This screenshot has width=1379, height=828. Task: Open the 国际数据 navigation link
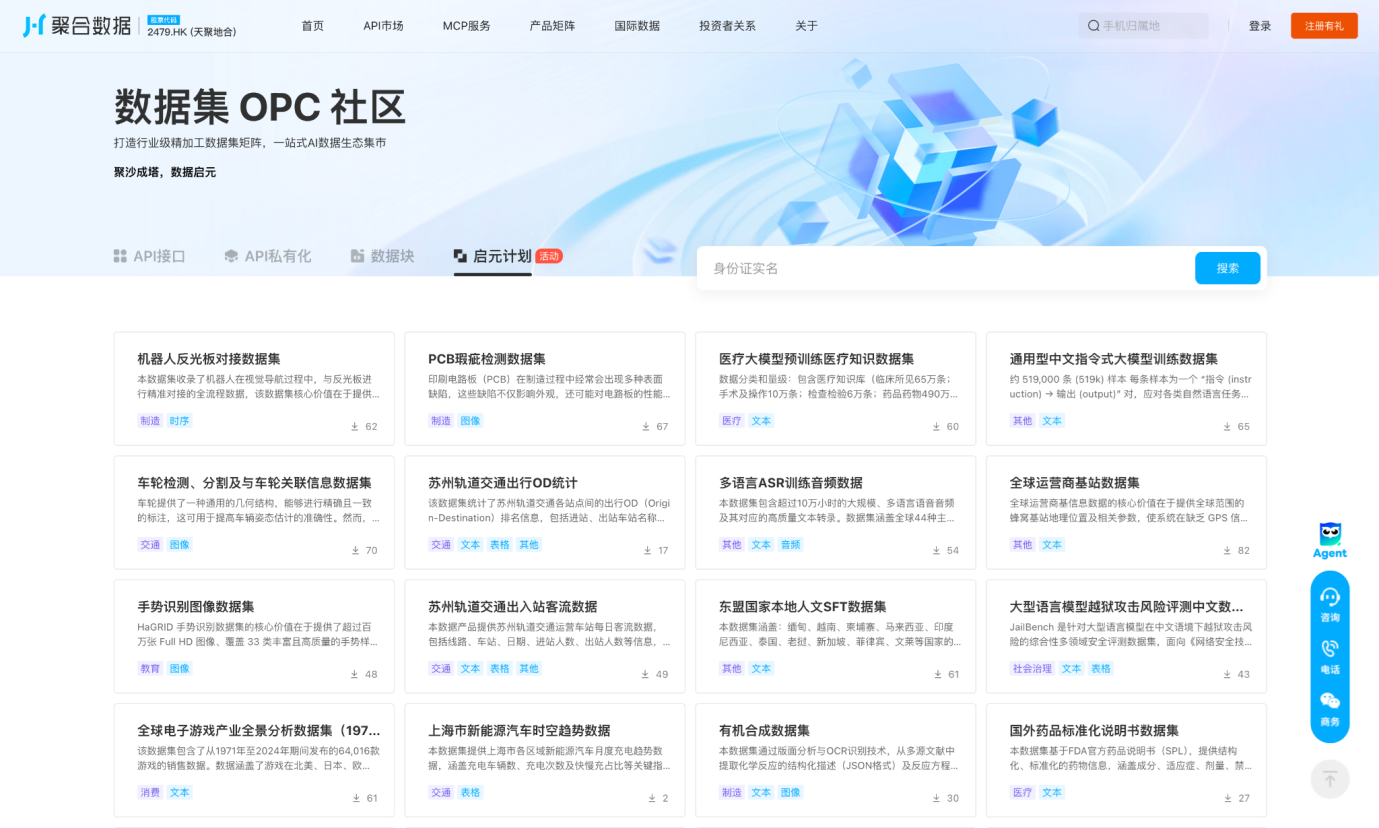(637, 26)
